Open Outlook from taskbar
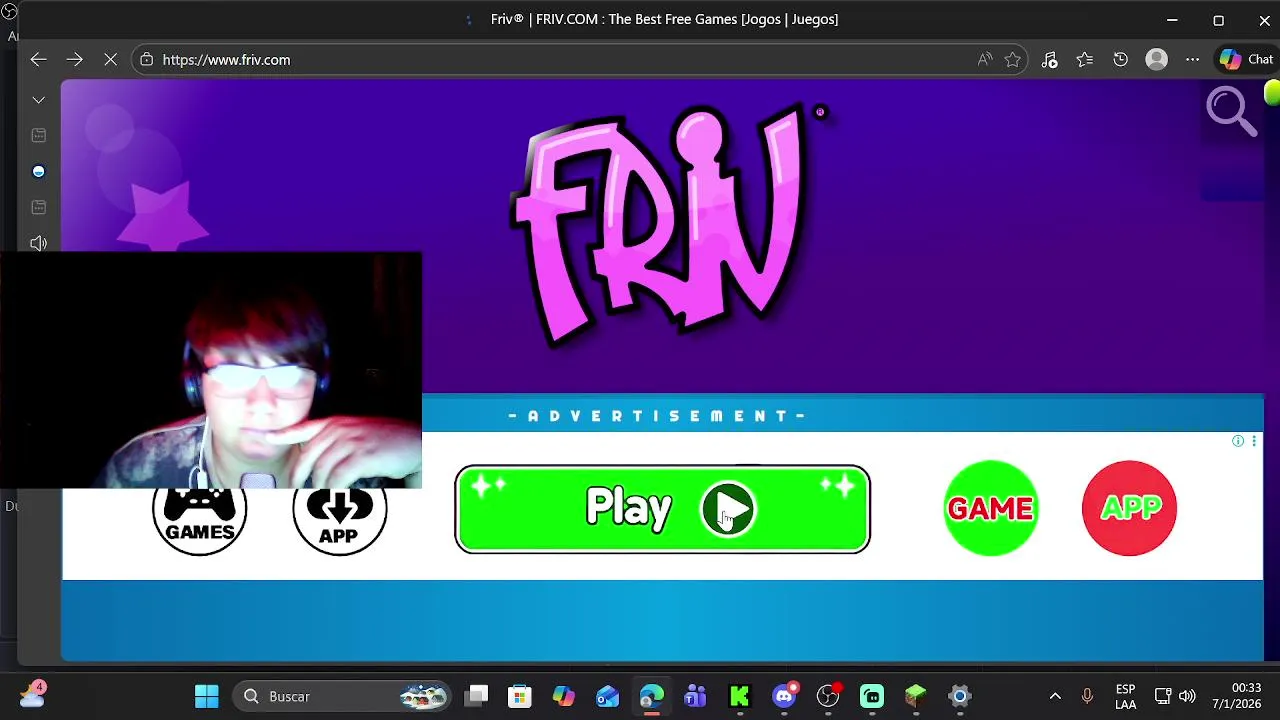 tap(608, 696)
